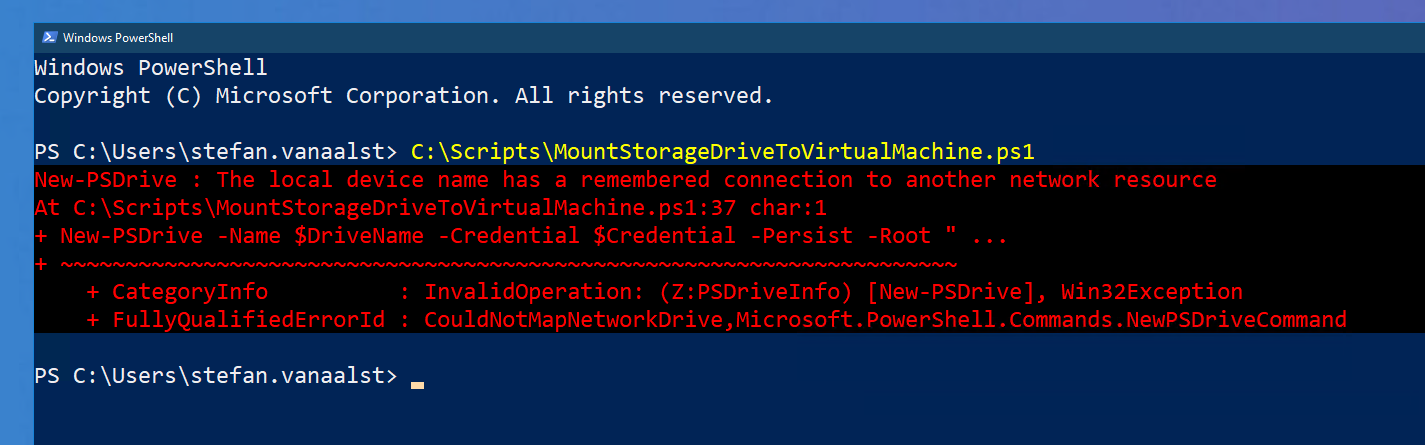Viewport: 1425px width, 445px height.
Task: Click the Windows PowerShell title bar text
Action: [118, 38]
